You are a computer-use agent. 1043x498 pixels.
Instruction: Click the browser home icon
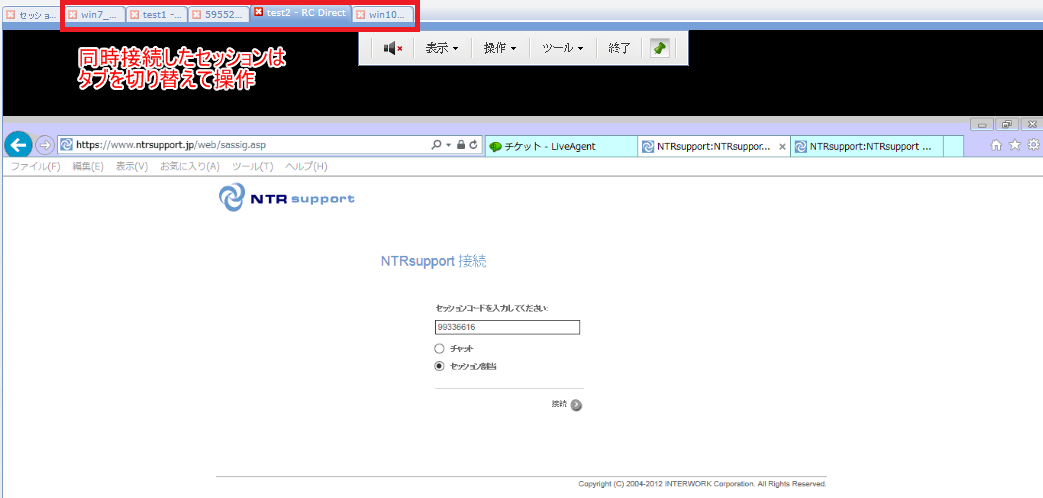click(x=996, y=146)
